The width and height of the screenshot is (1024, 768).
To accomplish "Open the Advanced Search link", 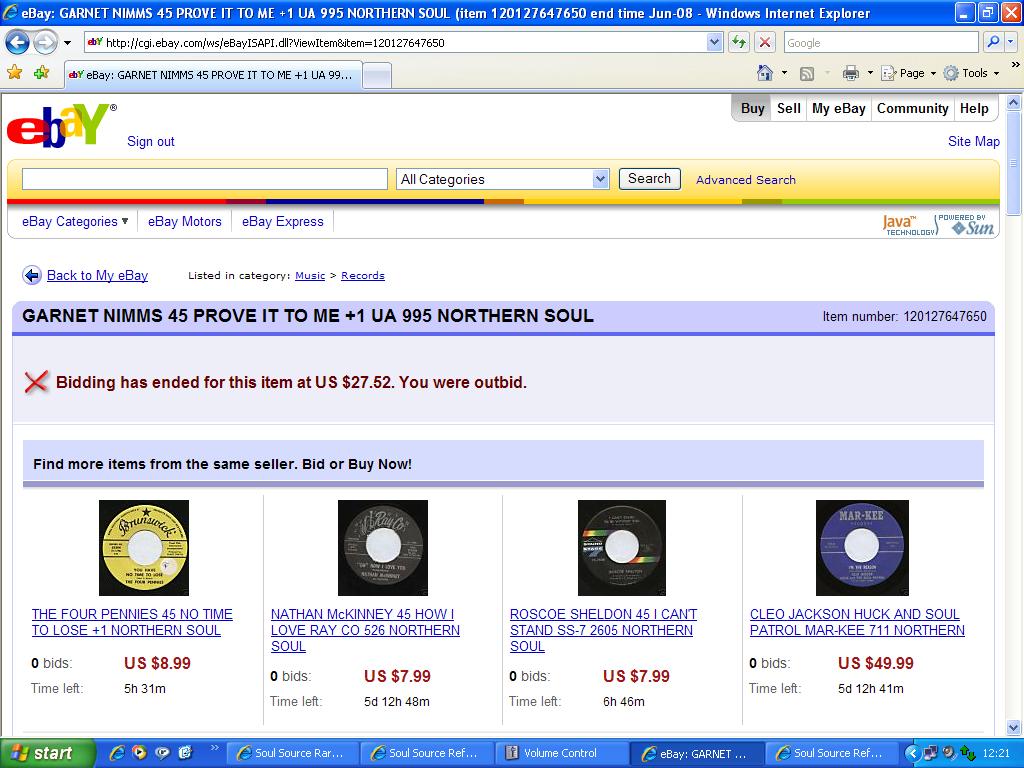I will pyautogui.click(x=746, y=180).
